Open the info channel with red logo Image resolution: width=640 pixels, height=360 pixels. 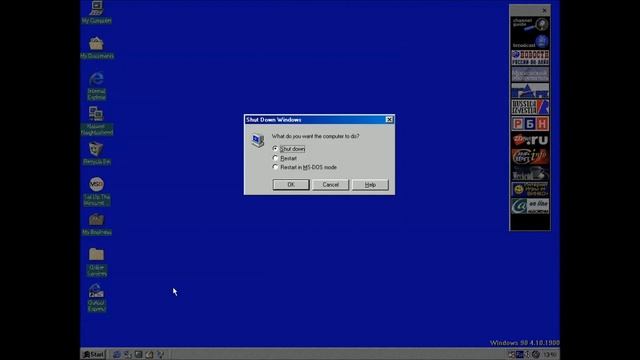[530, 157]
